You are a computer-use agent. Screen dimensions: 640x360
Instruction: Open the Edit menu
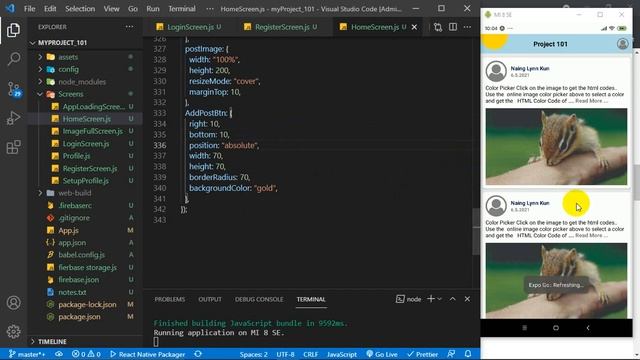[x=50, y=9]
